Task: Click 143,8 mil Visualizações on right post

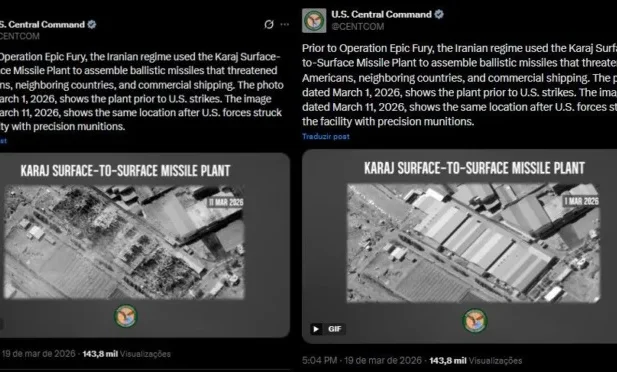Action: [476, 361]
